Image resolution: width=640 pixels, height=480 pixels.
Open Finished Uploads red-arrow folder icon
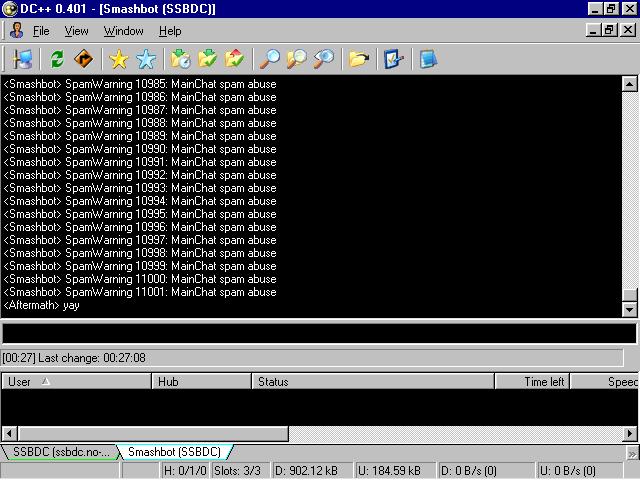point(234,59)
